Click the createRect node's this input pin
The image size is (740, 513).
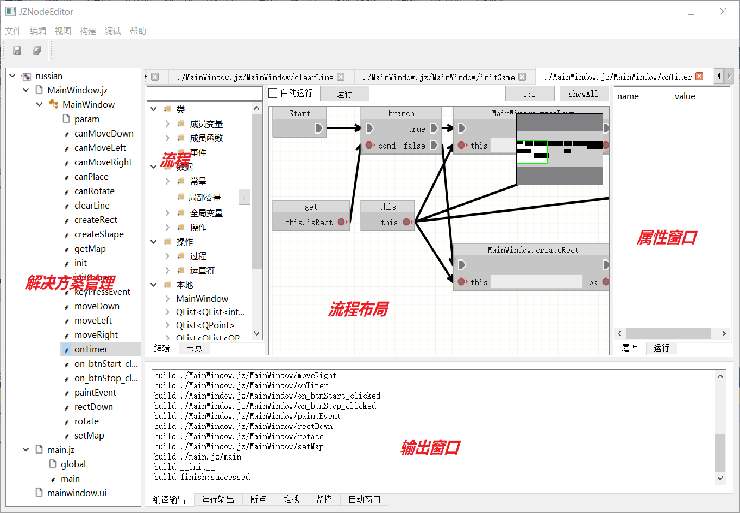coord(462,282)
